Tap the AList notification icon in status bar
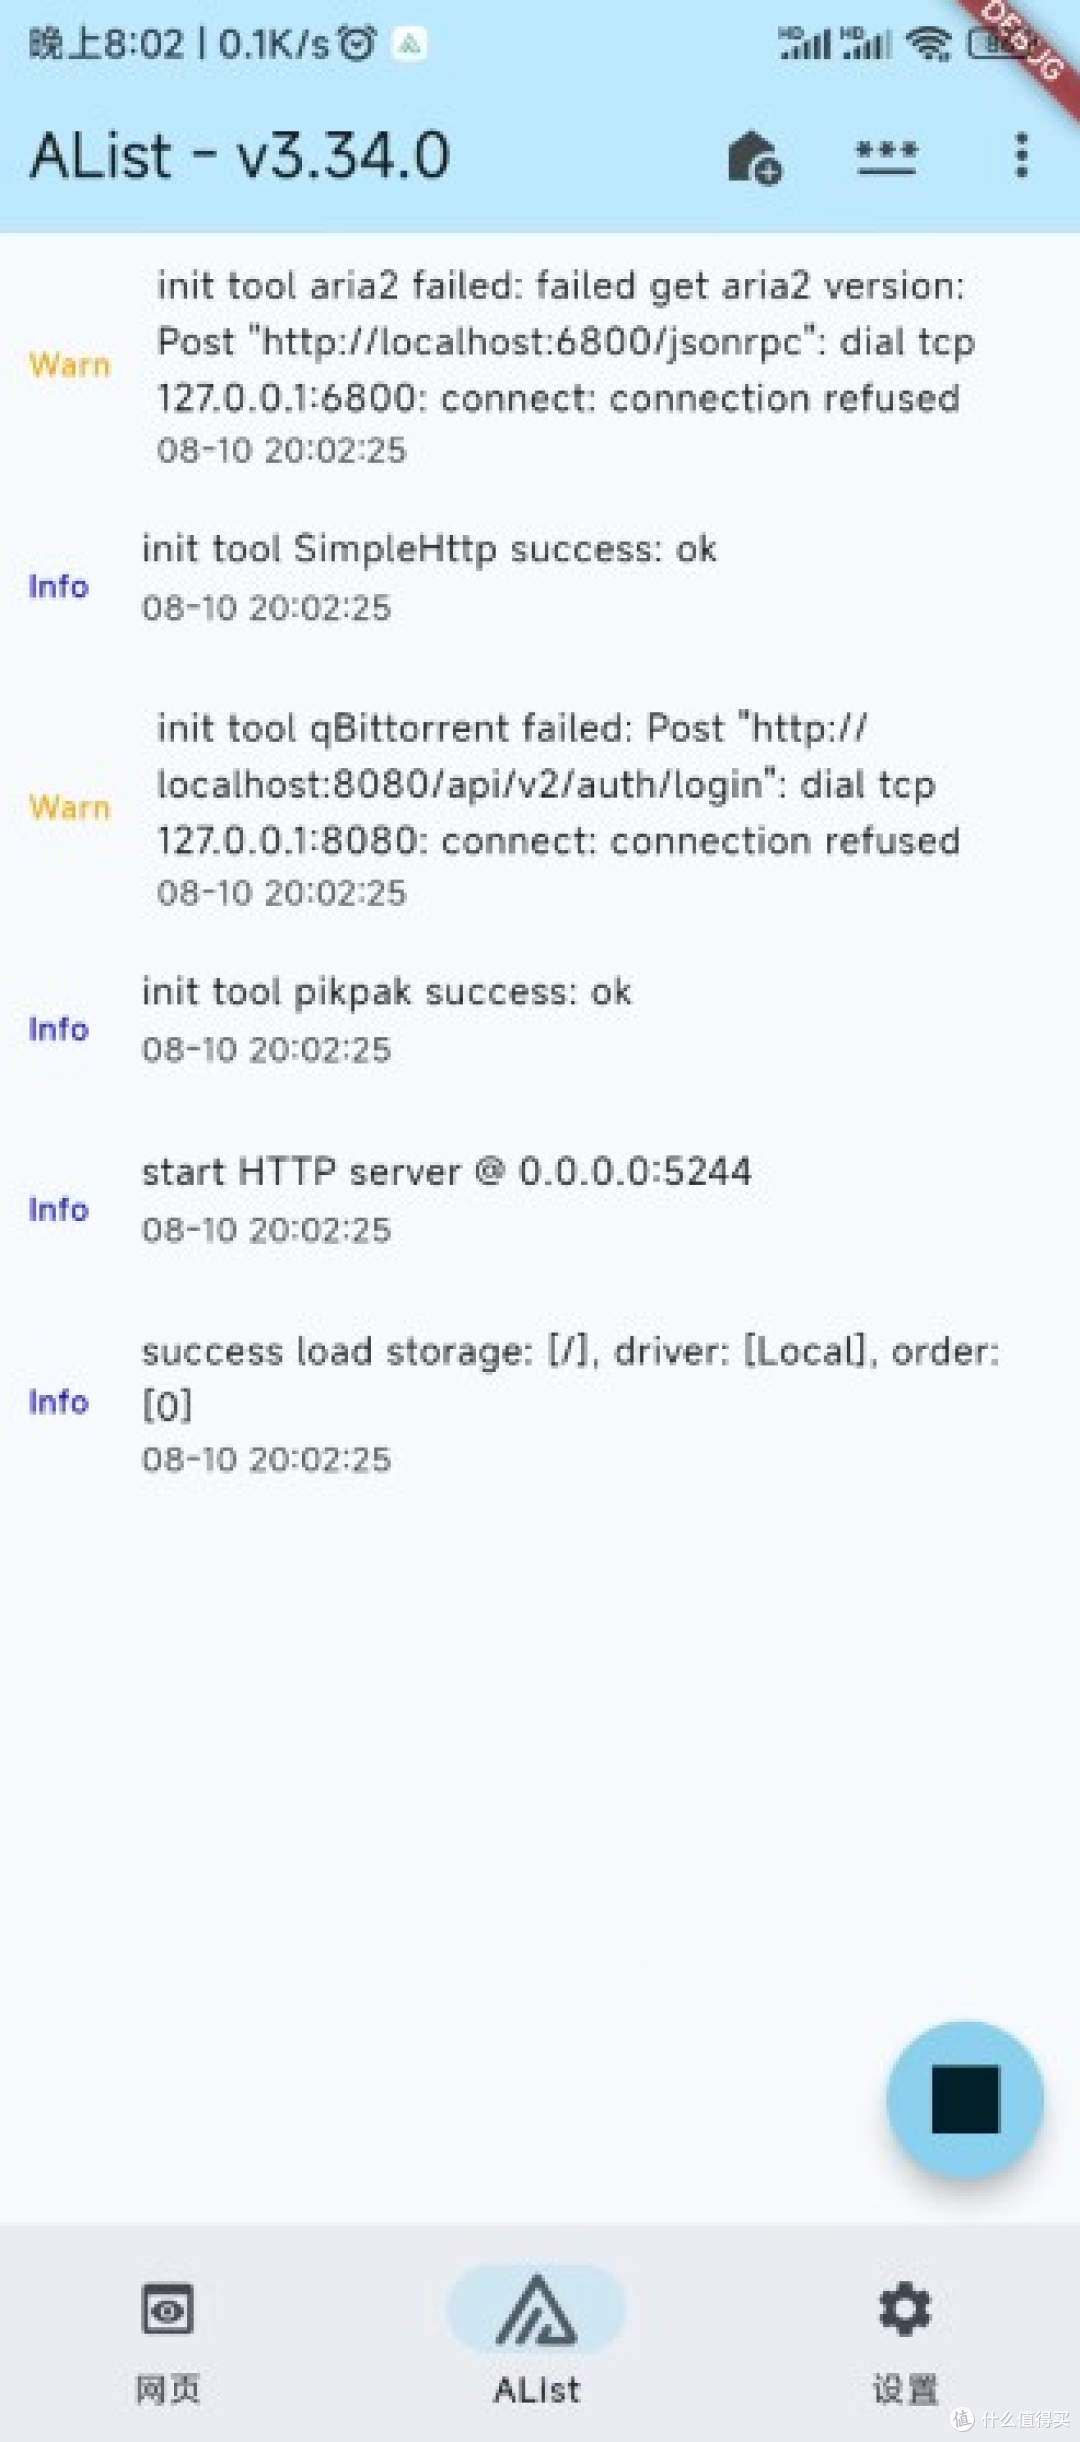This screenshot has height=2442, width=1080. click(x=409, y=44)
